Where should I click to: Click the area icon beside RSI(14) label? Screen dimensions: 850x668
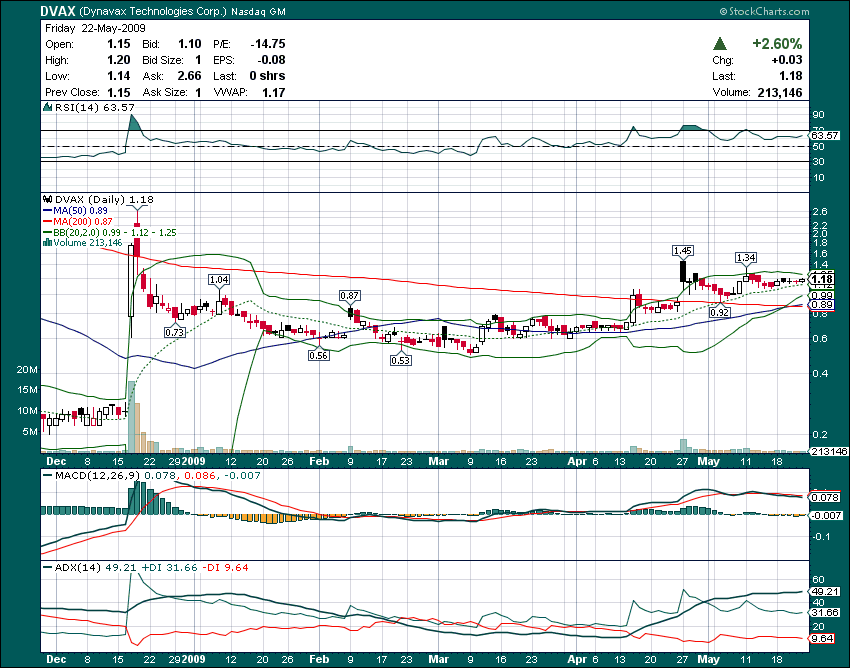(48, 107)
